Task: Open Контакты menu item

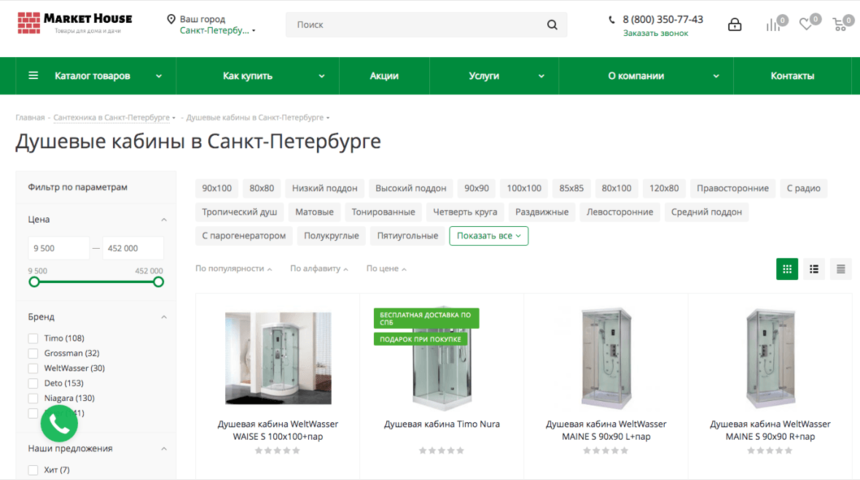Action: point(792,76)
